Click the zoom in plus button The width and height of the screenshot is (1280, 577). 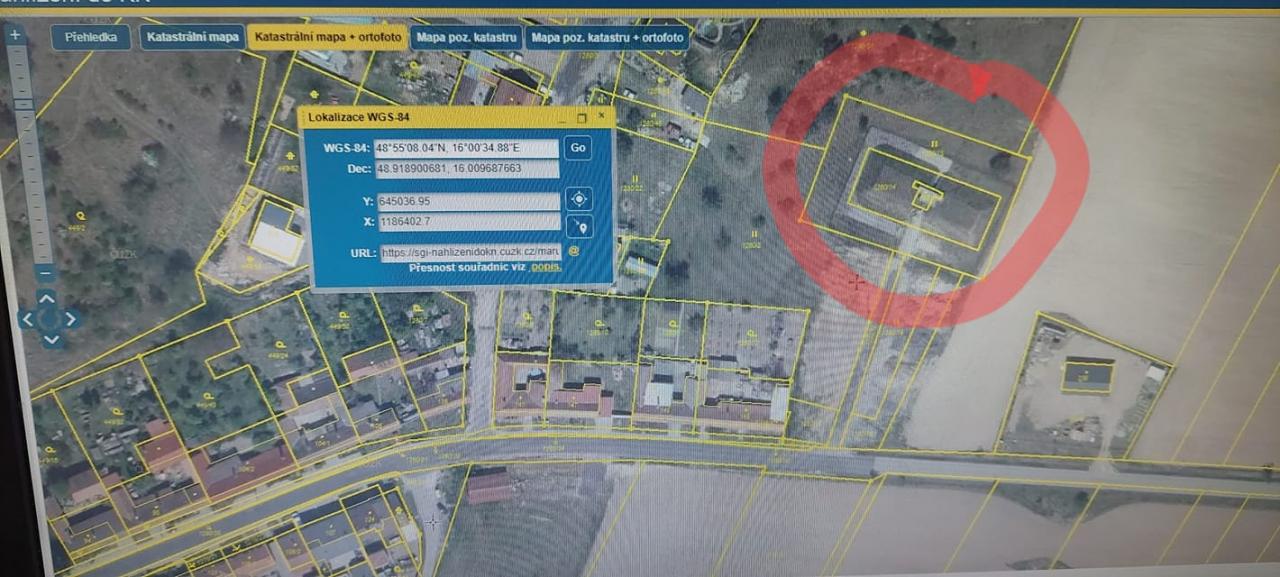point(15,34)
